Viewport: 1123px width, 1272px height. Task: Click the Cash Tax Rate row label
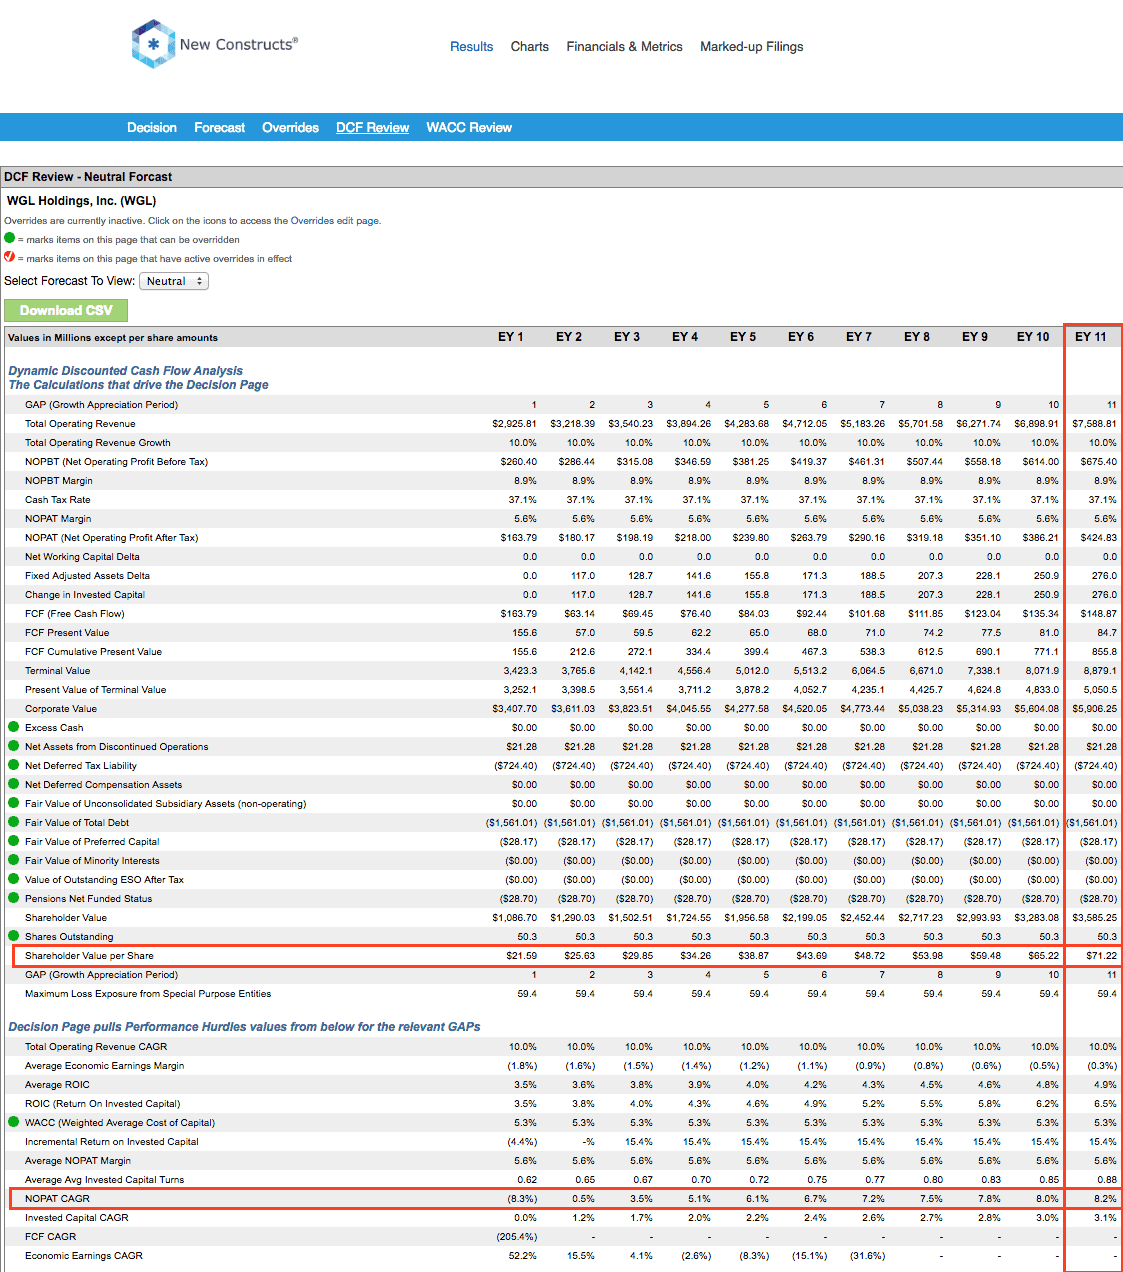[57, 499]
